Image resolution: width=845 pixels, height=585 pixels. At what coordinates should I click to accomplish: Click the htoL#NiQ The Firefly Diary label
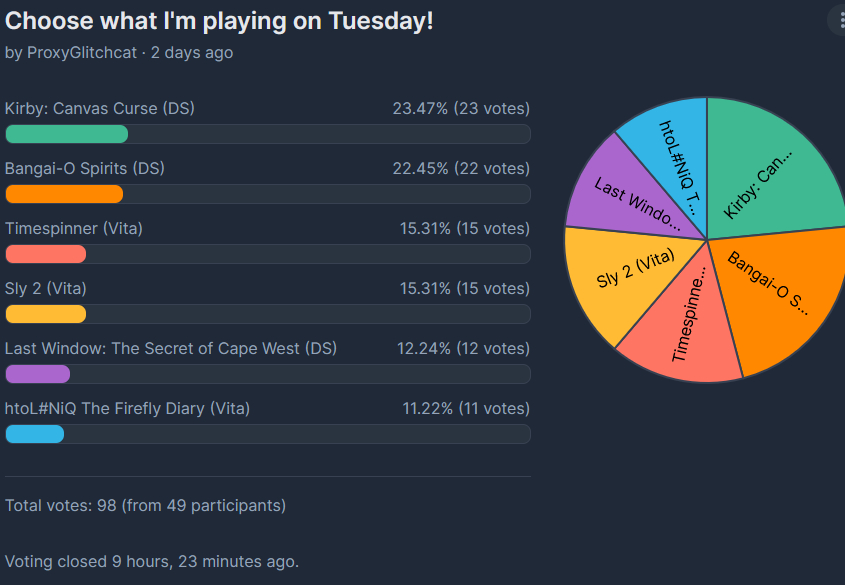(127, 409)
